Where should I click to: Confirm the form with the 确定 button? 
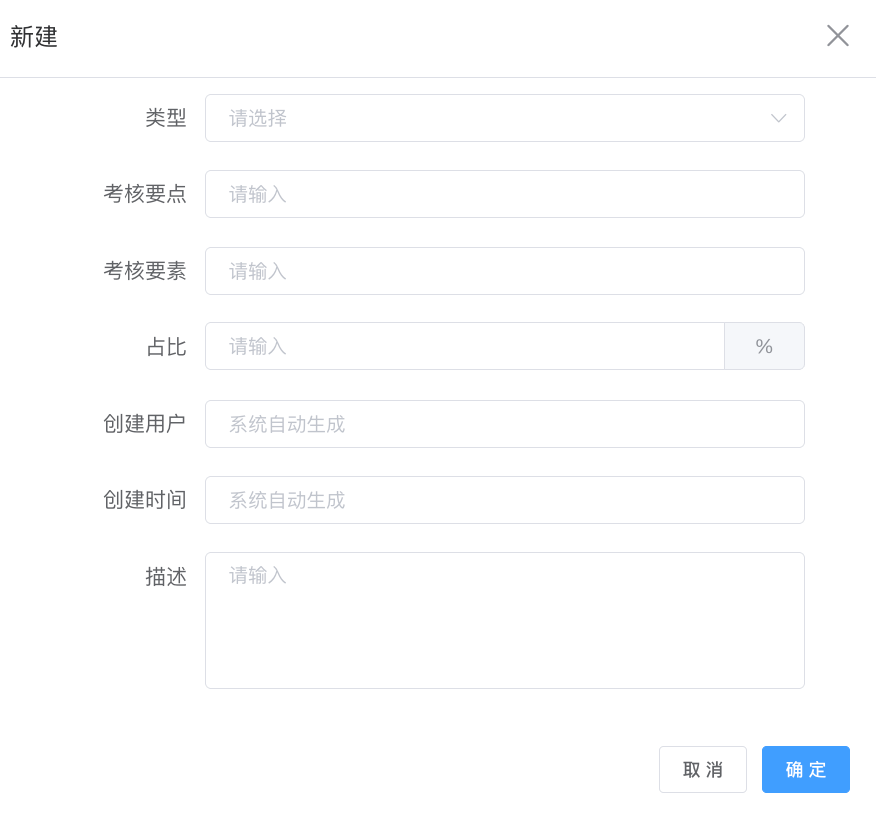(805, 769)
